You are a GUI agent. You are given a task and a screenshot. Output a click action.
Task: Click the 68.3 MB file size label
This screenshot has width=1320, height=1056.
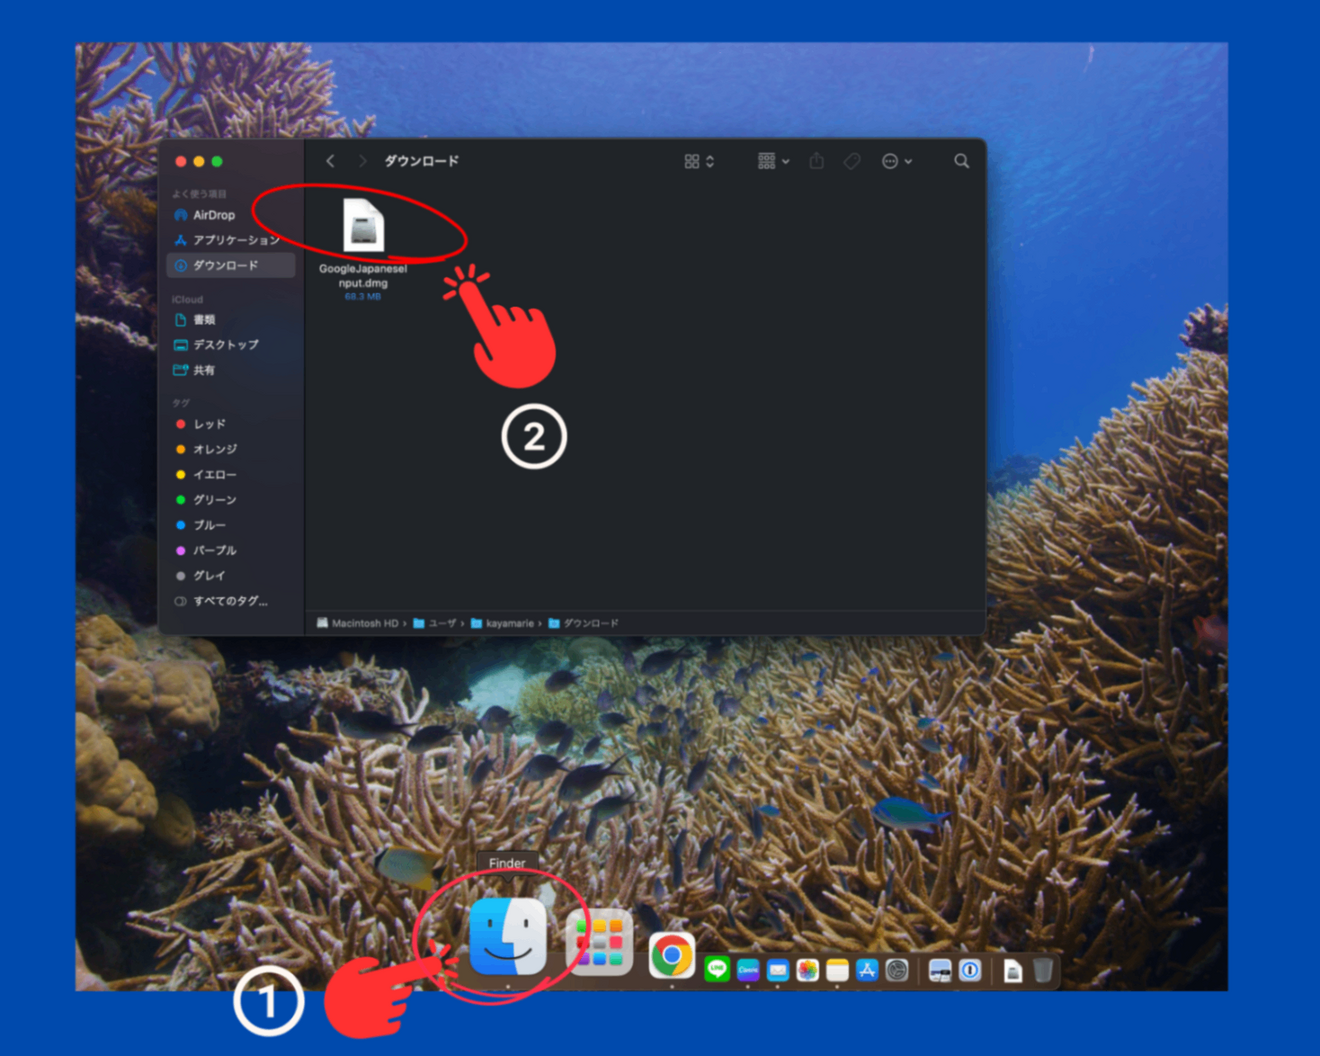[362, 297]
